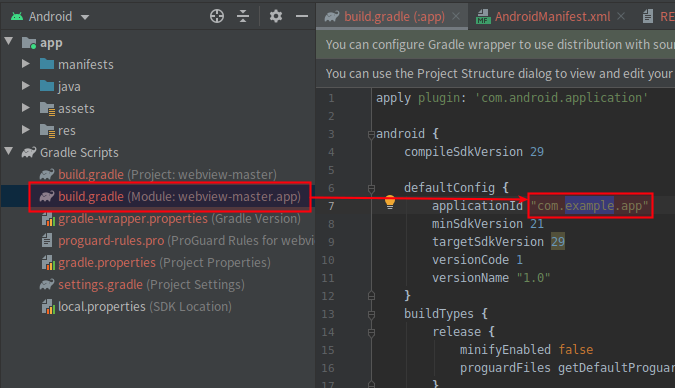Click the build.gradle Module elephant icon
The height and width of the screenshot is (388, 675).
[47, 196]
